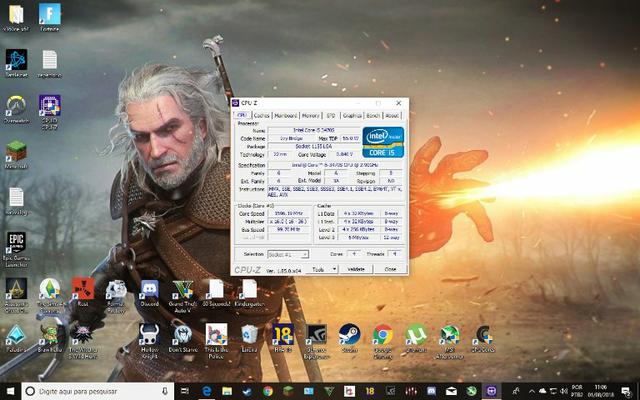
Task: Open the Discord desktop shortcut
Action: coord(149,292)
